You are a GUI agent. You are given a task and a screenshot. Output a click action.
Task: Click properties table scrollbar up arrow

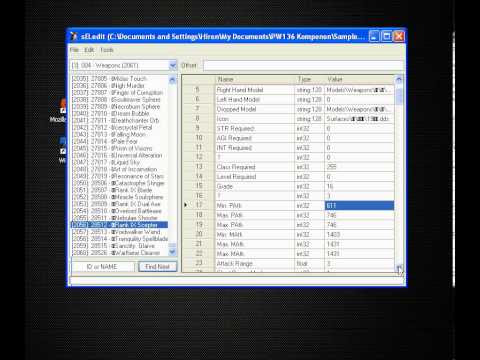point(399,80)
